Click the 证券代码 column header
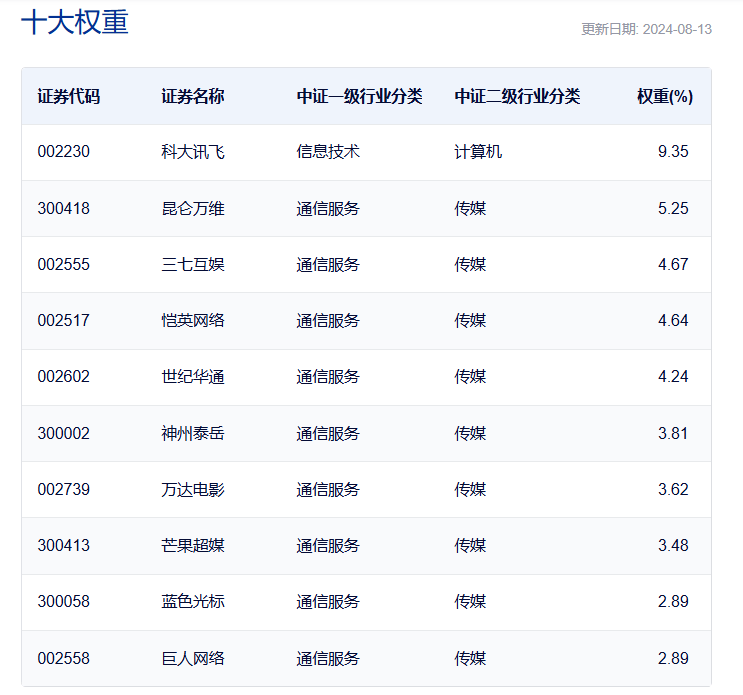The width and height of the screenshot is (743, 695). [69, 96]
